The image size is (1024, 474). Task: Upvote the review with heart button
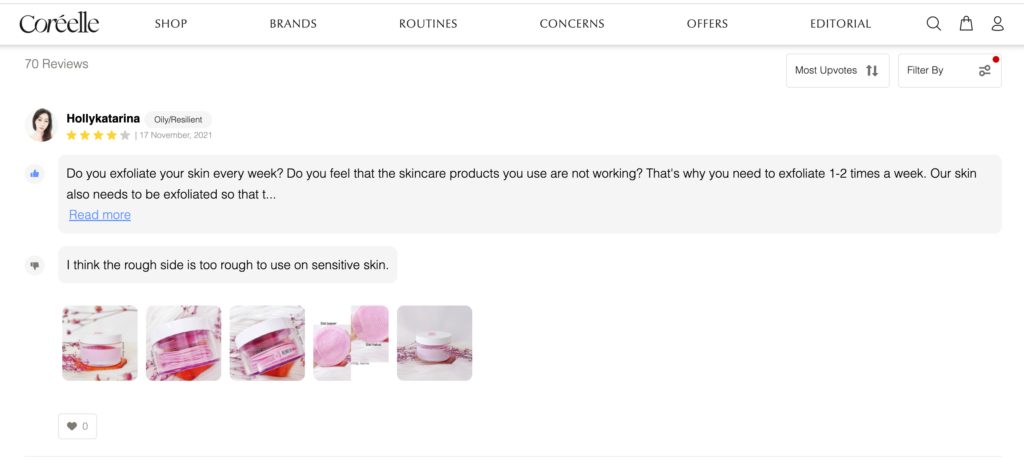coord(77,426)
